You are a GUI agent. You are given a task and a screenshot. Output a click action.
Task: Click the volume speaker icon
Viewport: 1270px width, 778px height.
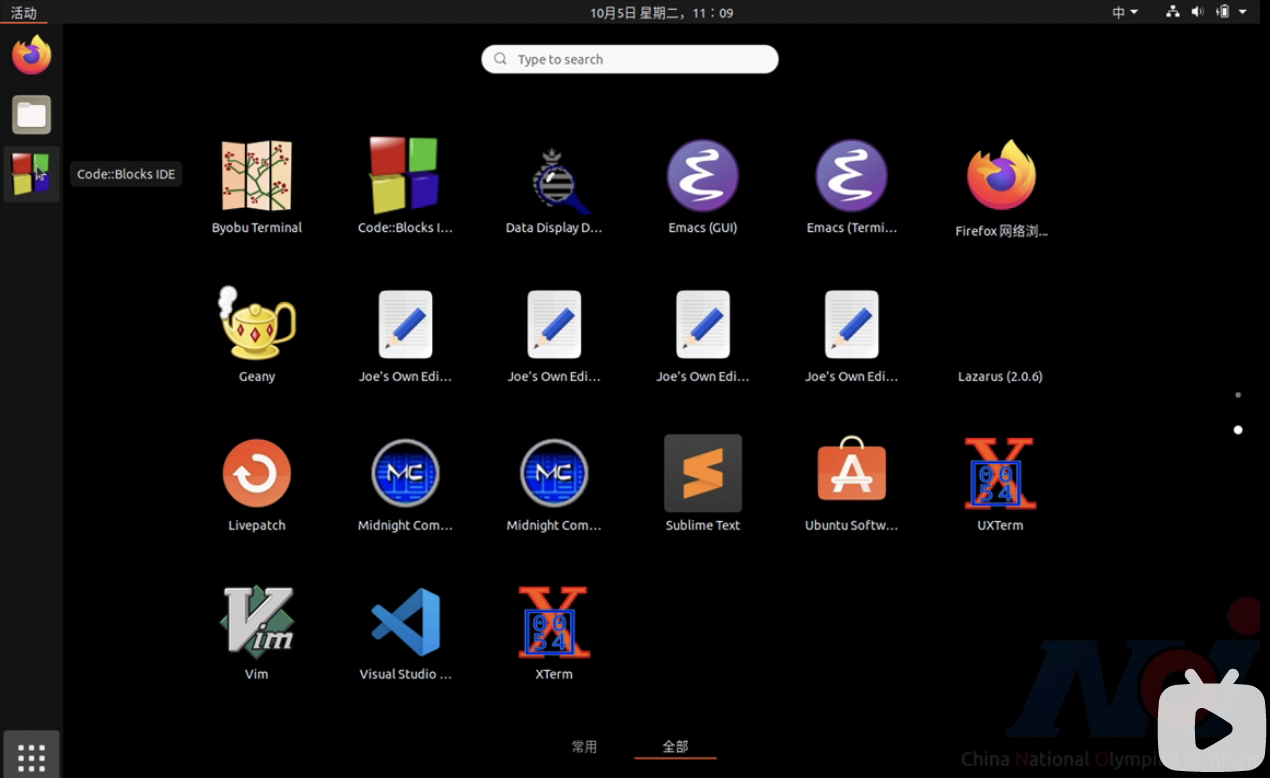click(1197, 12)
